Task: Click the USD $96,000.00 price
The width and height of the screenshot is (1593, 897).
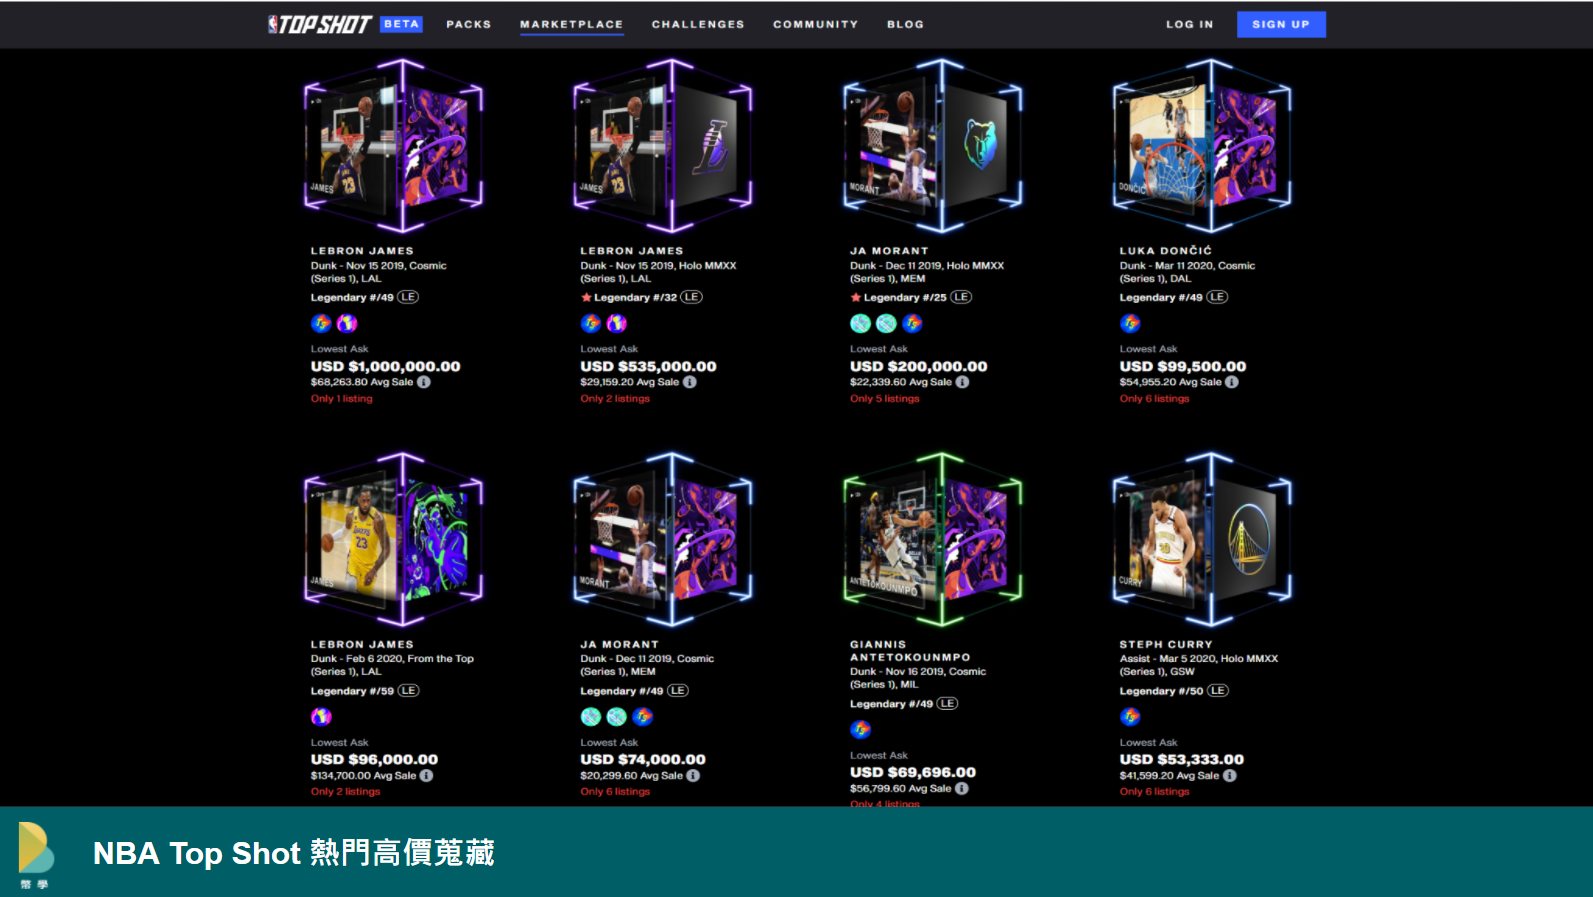Action: (374, 759)
